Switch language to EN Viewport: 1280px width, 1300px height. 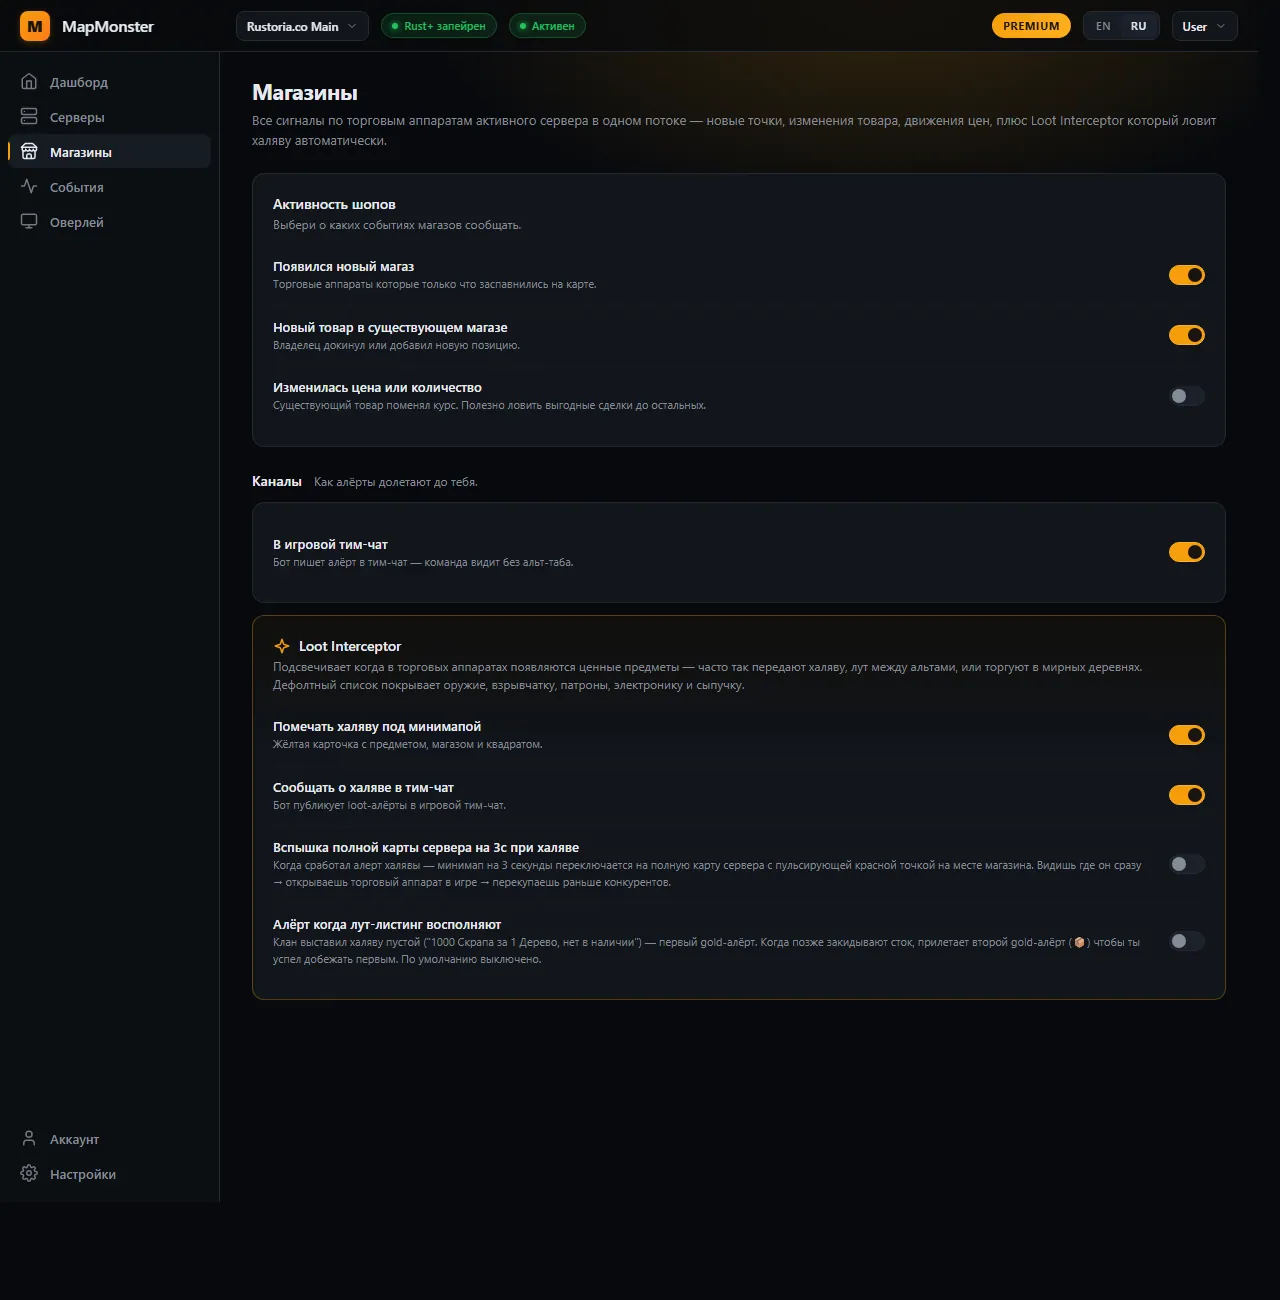(x=1103, y=26)
